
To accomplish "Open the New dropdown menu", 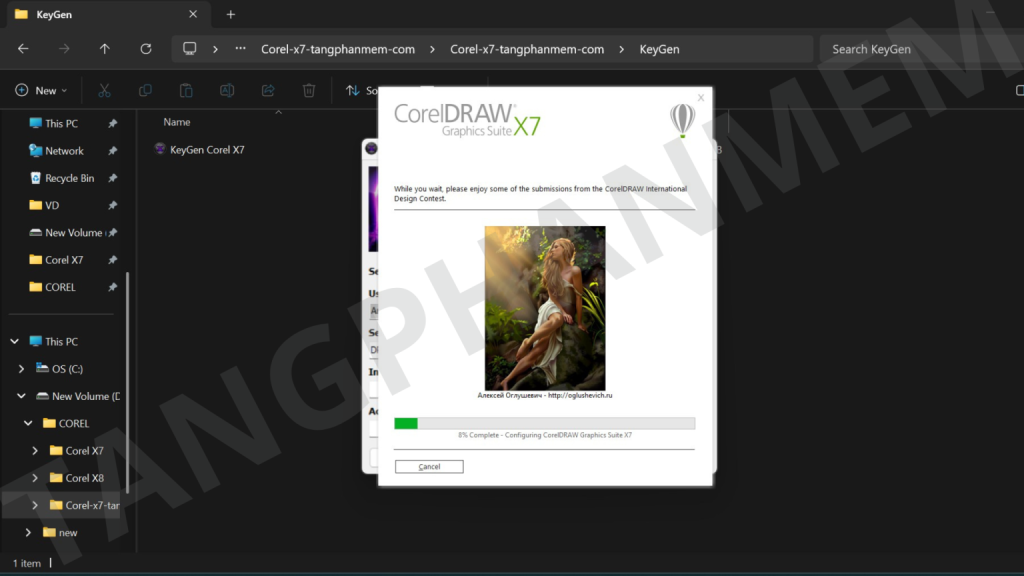I will pyautogui.click(x=41, y=90).
